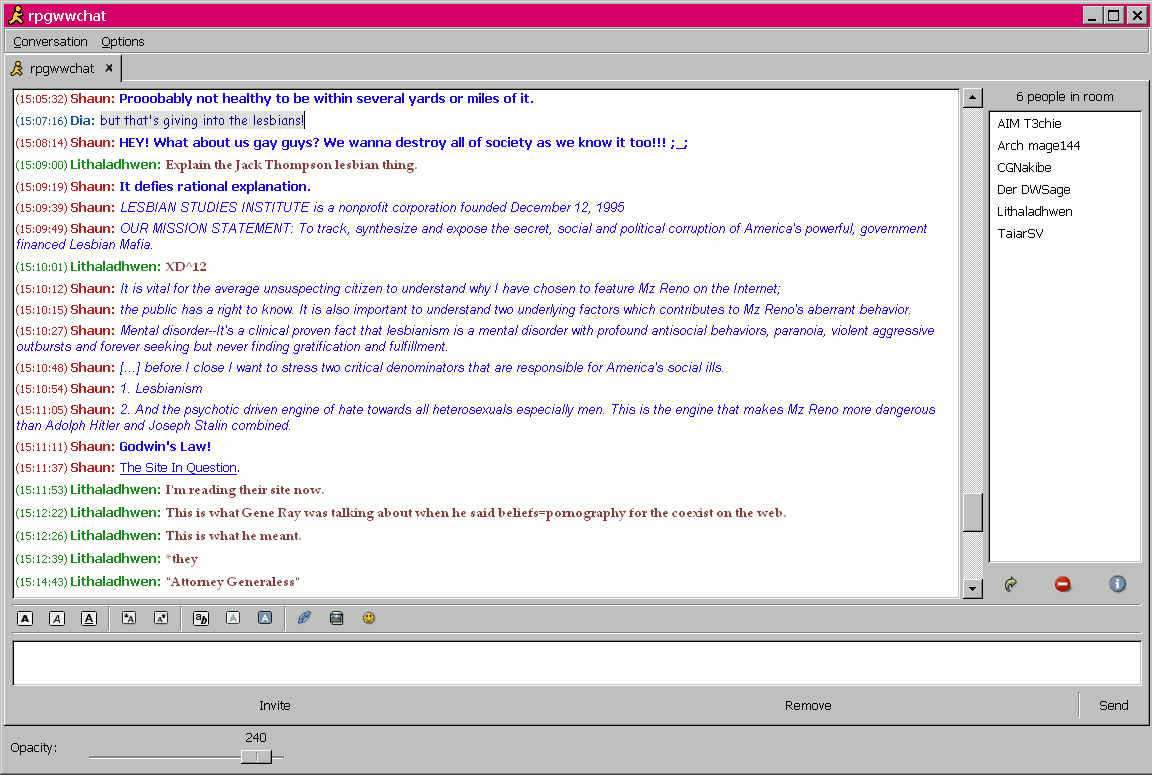The height and width of the screenshot is (775, 1152).
Task: Toggle bold text formatting
Action: click(x=25, y=619)
